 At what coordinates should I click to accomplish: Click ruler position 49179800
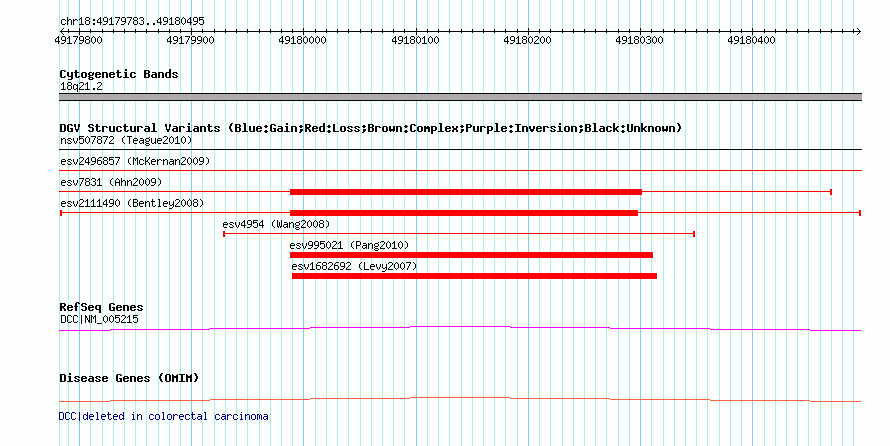click(78, 40)
